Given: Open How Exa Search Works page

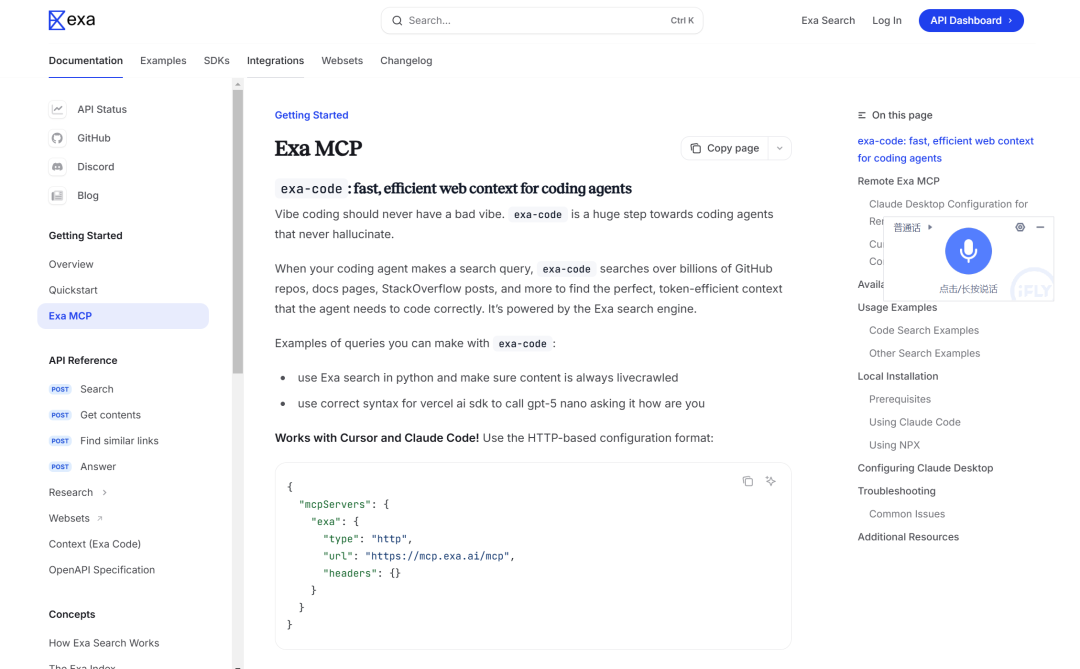Looking at the screenshot, I should click(x=104, y=643).
